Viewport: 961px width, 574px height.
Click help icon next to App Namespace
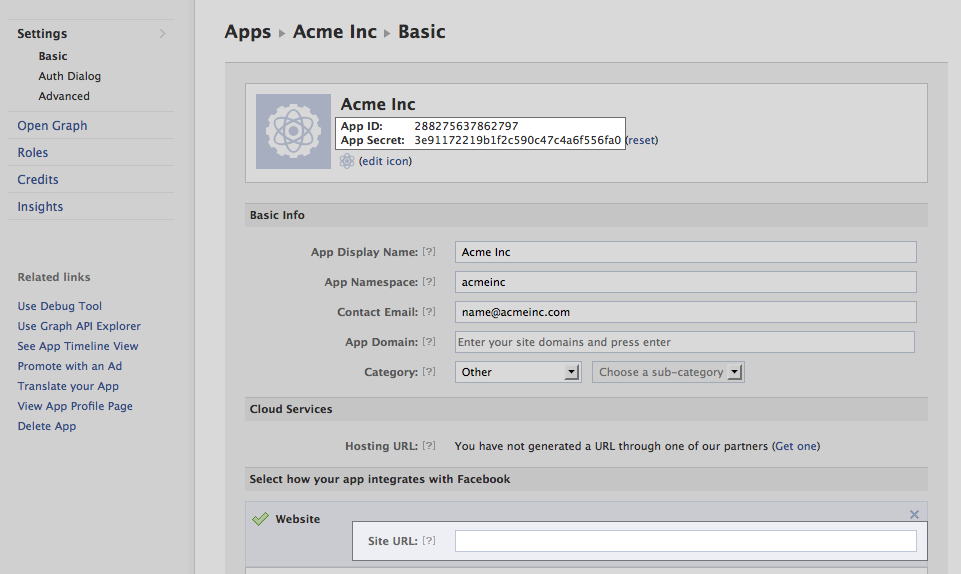[x=429, y=281]
